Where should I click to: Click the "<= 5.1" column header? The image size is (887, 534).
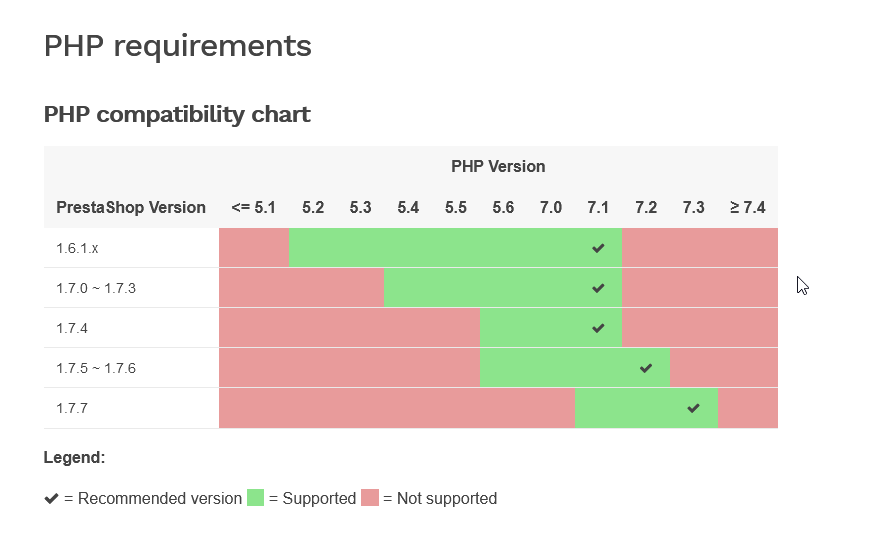pyautogui.click(x=253, y=208)
